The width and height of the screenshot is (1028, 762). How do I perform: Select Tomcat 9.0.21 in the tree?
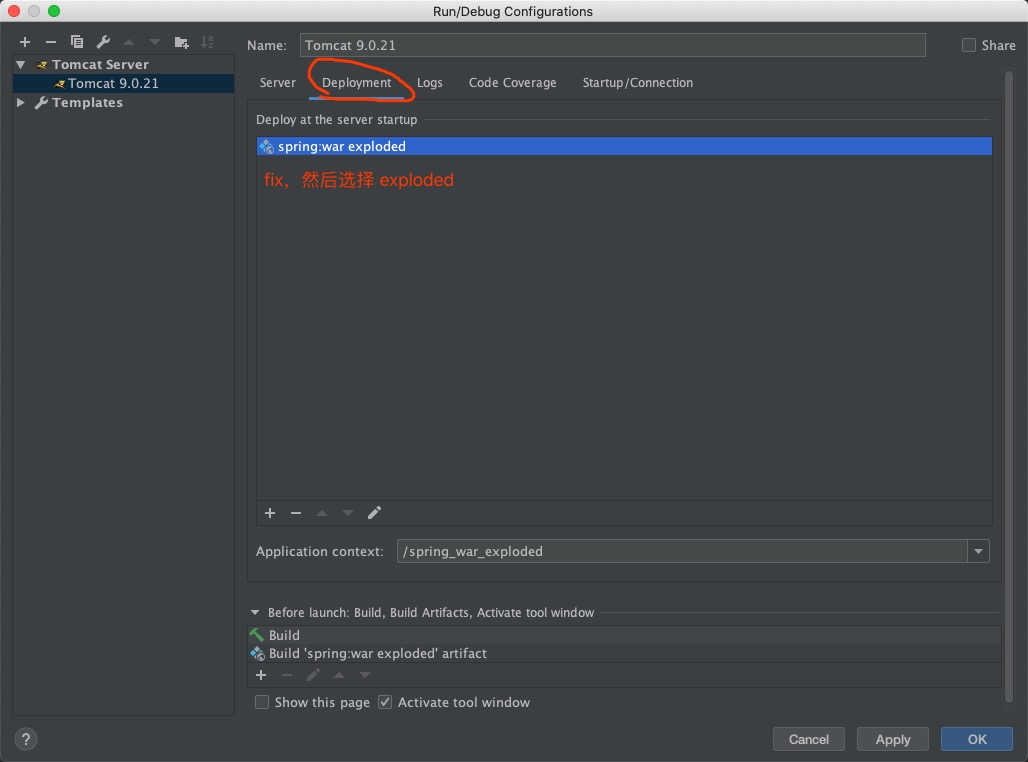click(x=123, y=83)
